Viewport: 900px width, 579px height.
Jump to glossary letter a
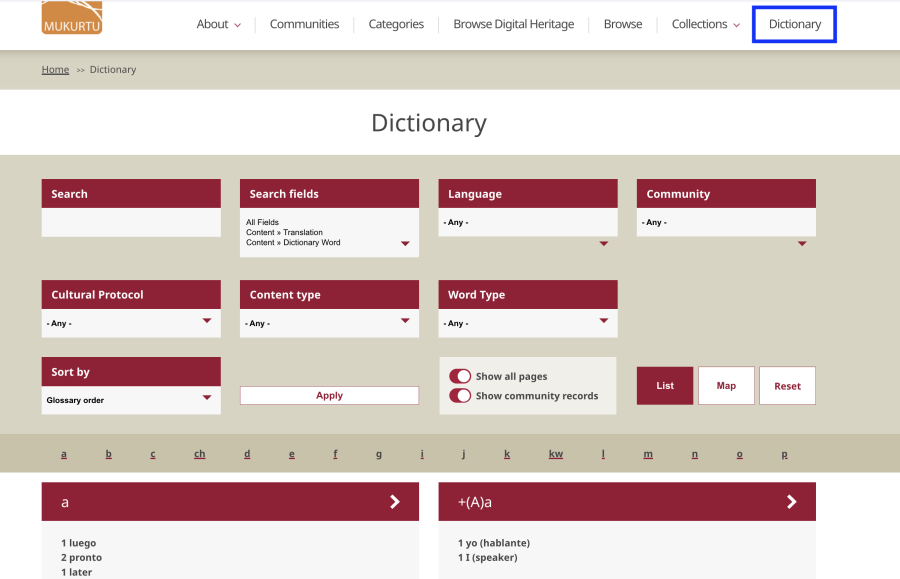point(64,454)
